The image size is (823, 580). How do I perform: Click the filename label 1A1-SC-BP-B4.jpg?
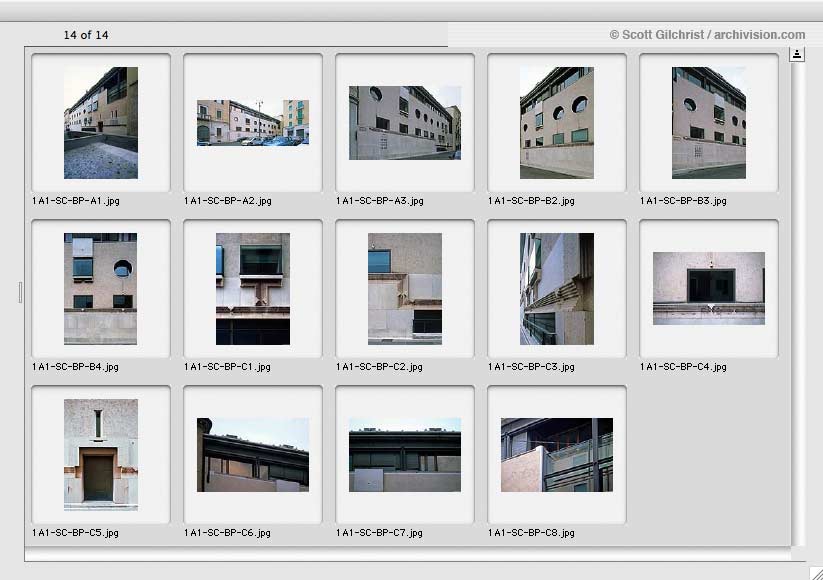point(75,367)
